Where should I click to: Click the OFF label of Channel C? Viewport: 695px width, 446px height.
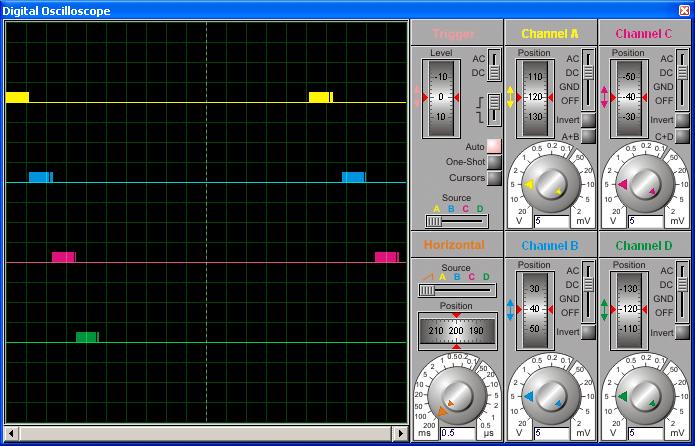pos(664,101)
